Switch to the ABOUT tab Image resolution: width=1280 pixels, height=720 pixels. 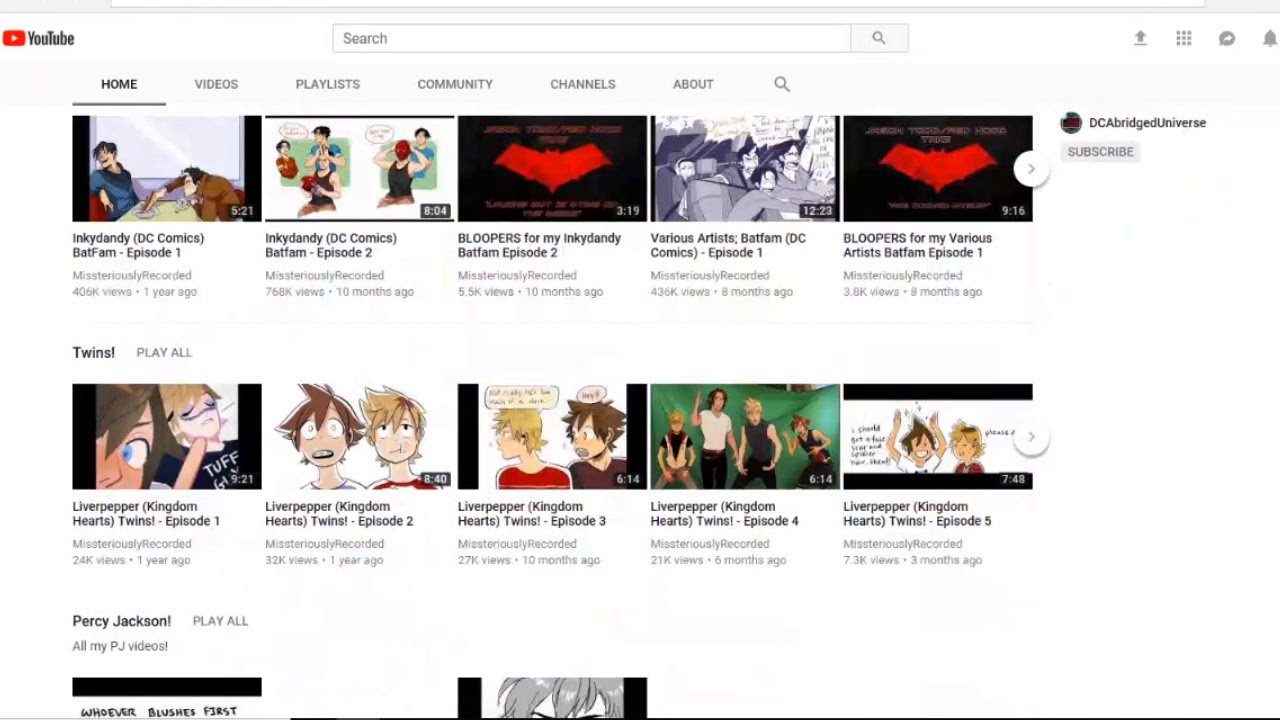tap(693, 84)
